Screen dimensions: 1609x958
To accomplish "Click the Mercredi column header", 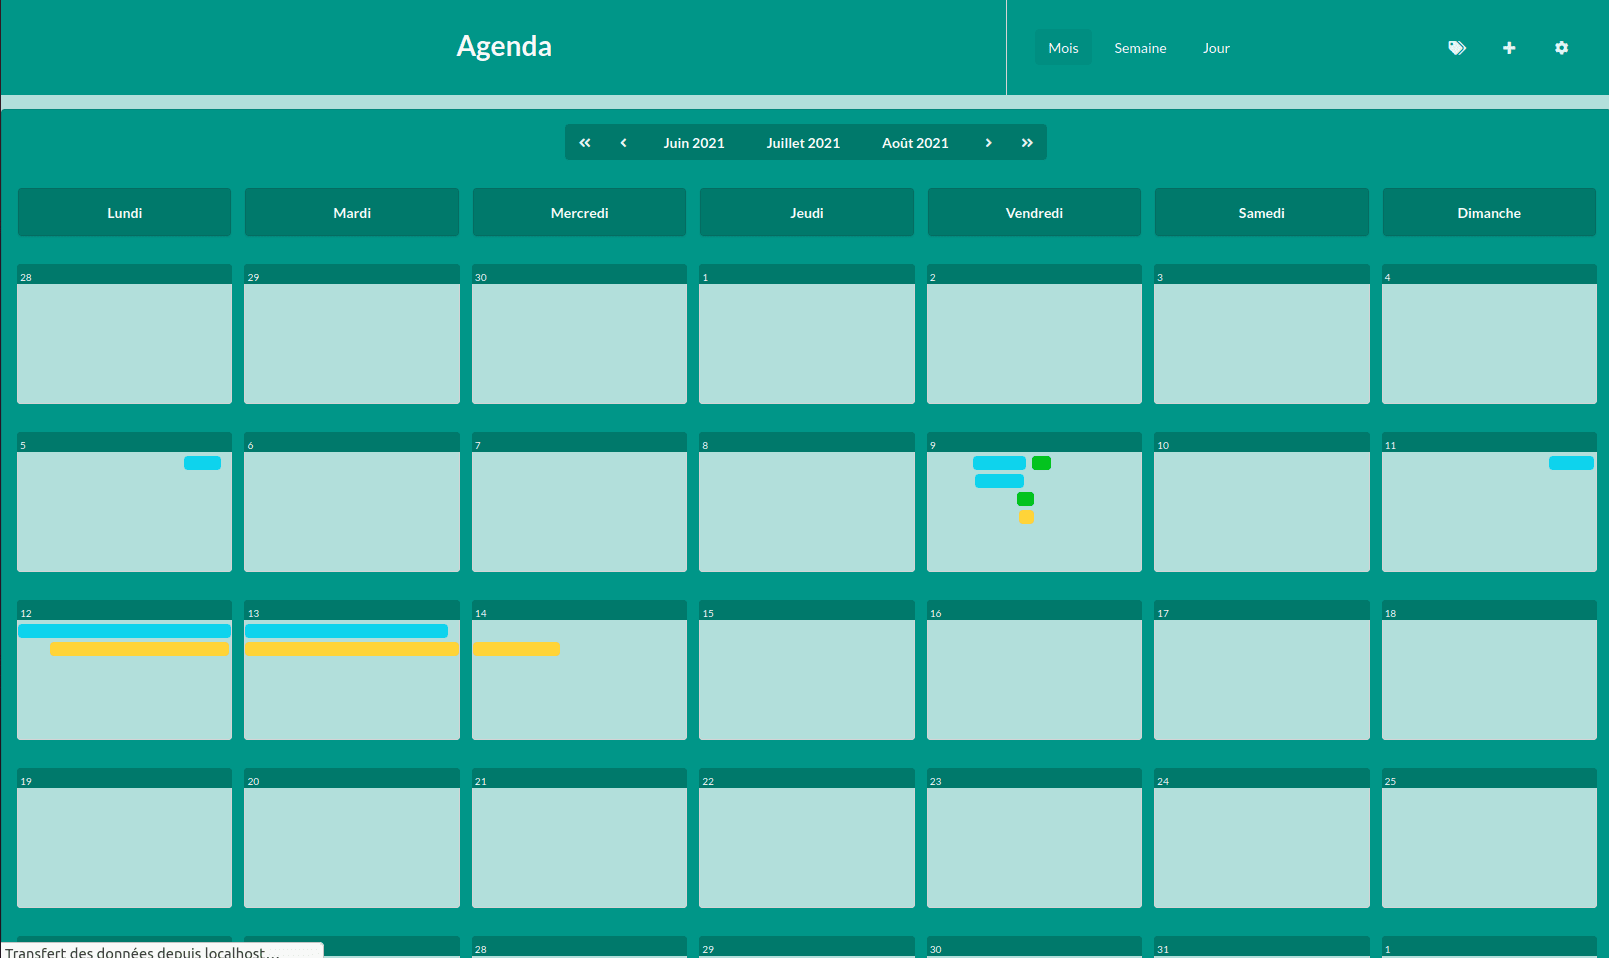I will click(579, 212).
